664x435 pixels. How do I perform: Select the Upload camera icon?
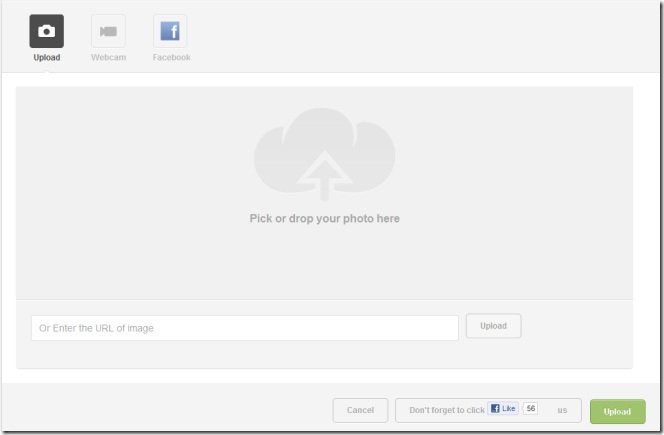coord(47,31)
